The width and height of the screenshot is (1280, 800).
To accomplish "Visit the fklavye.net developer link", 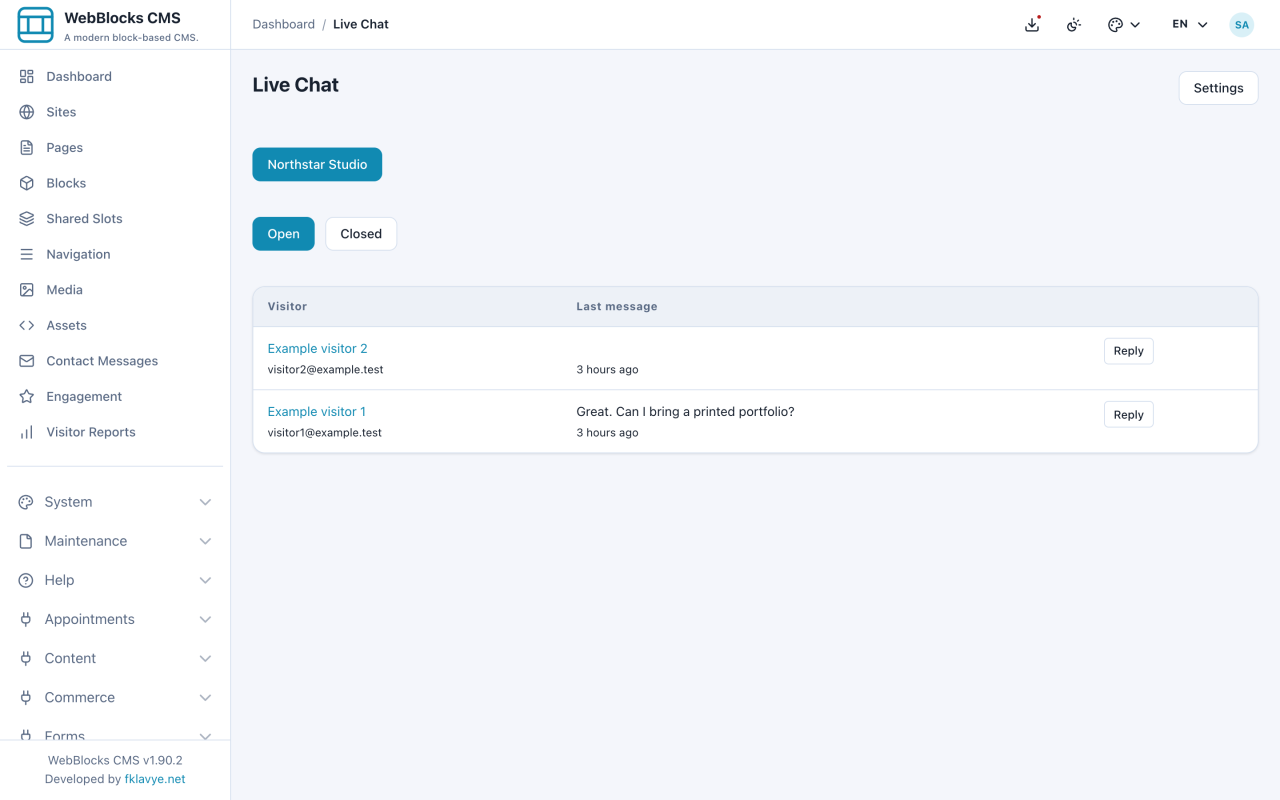I will (154, 779).
